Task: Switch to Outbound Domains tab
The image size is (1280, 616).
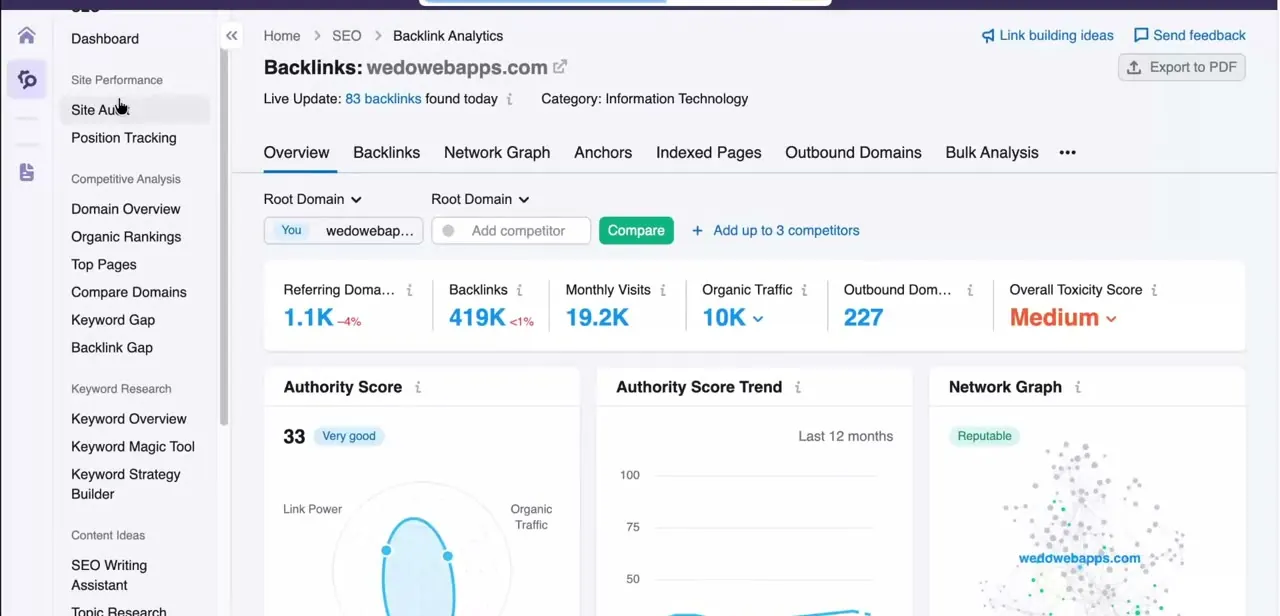Action: 853,153
